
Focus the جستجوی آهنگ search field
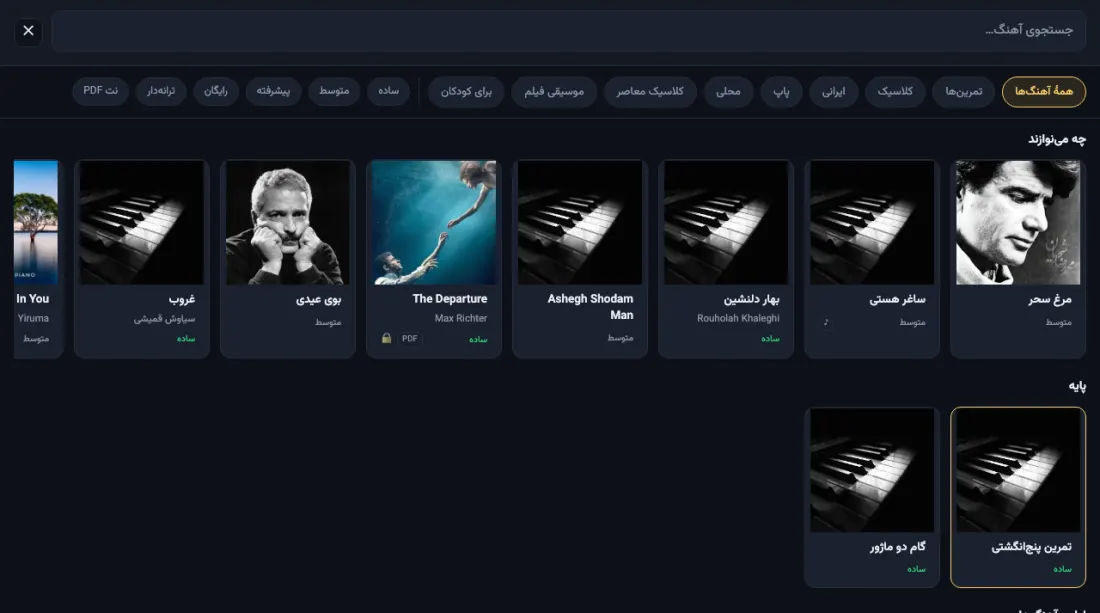tap(568, 31)
